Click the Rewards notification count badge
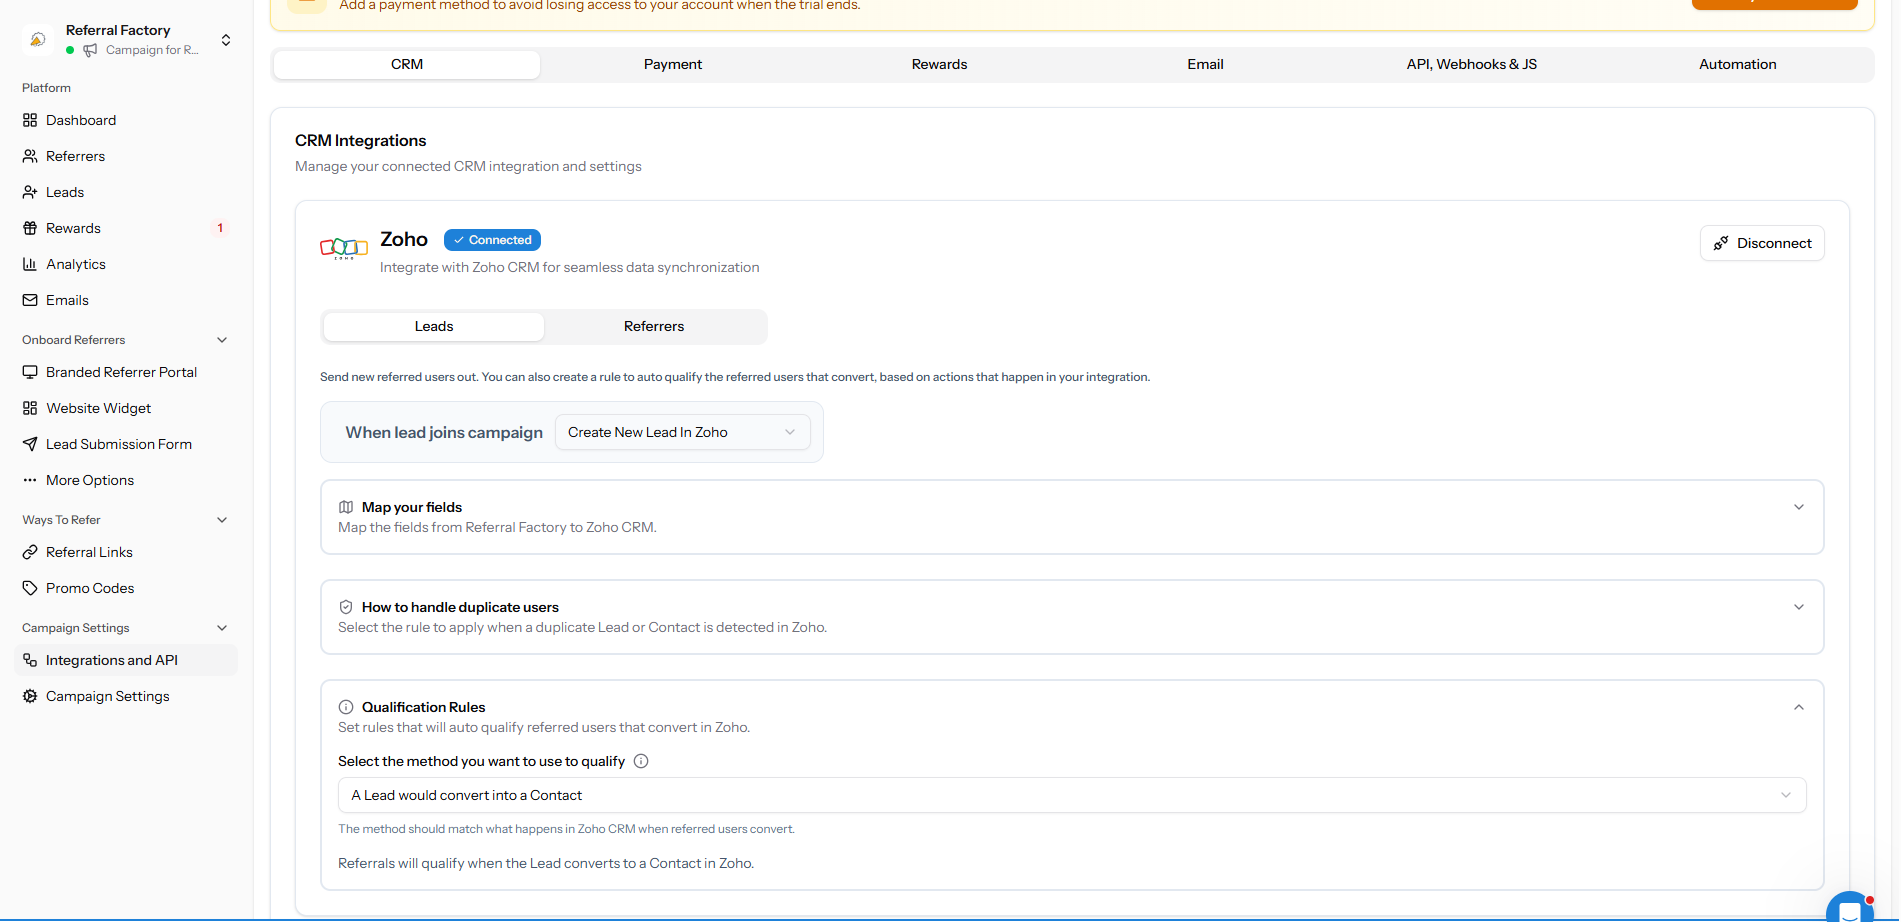This screenshot has width=1901, height=922. 220,228
